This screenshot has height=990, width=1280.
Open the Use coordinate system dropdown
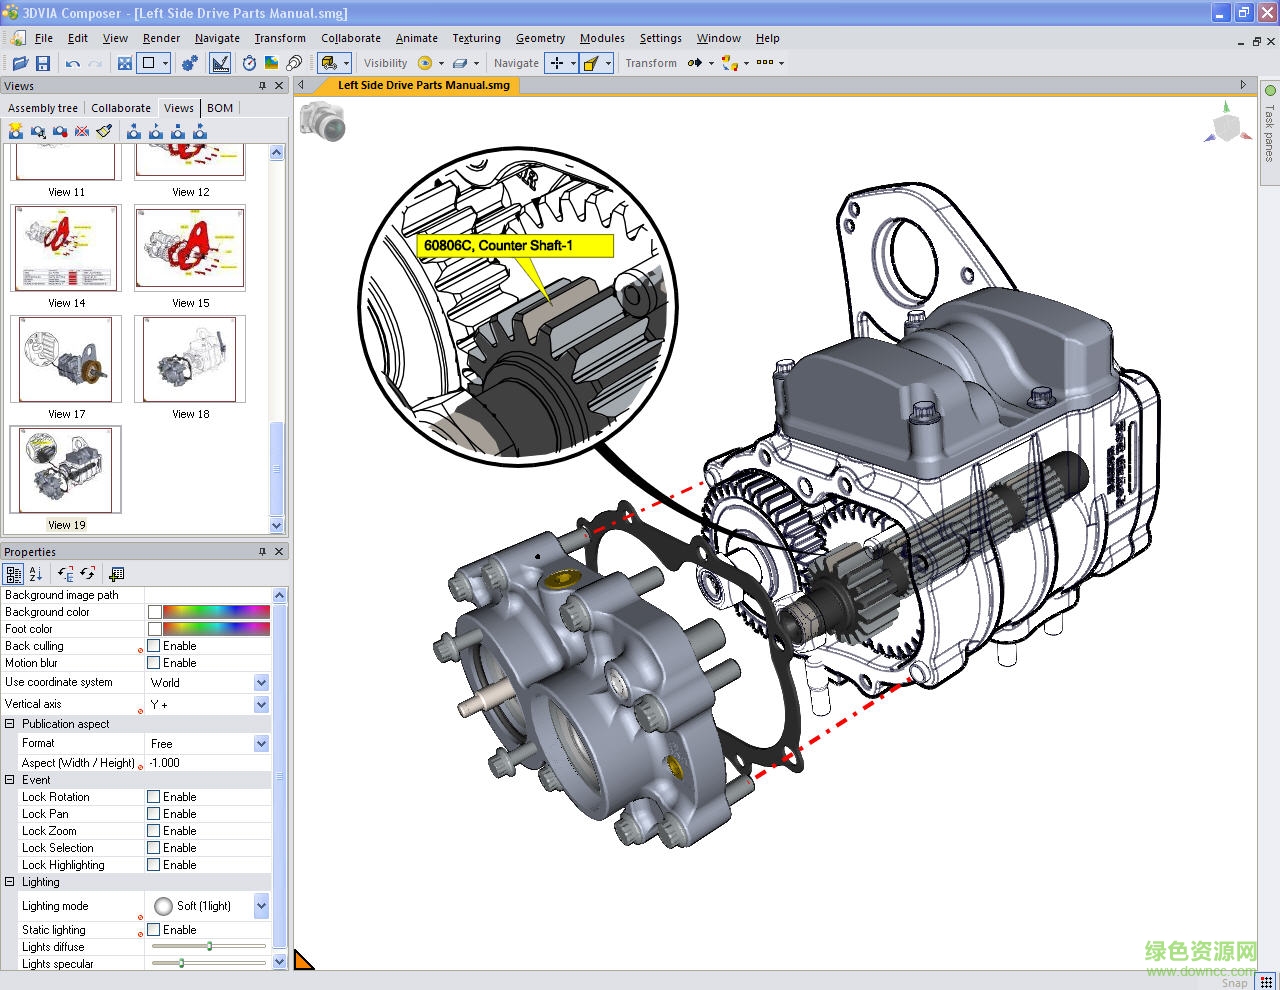coord(260,682)
